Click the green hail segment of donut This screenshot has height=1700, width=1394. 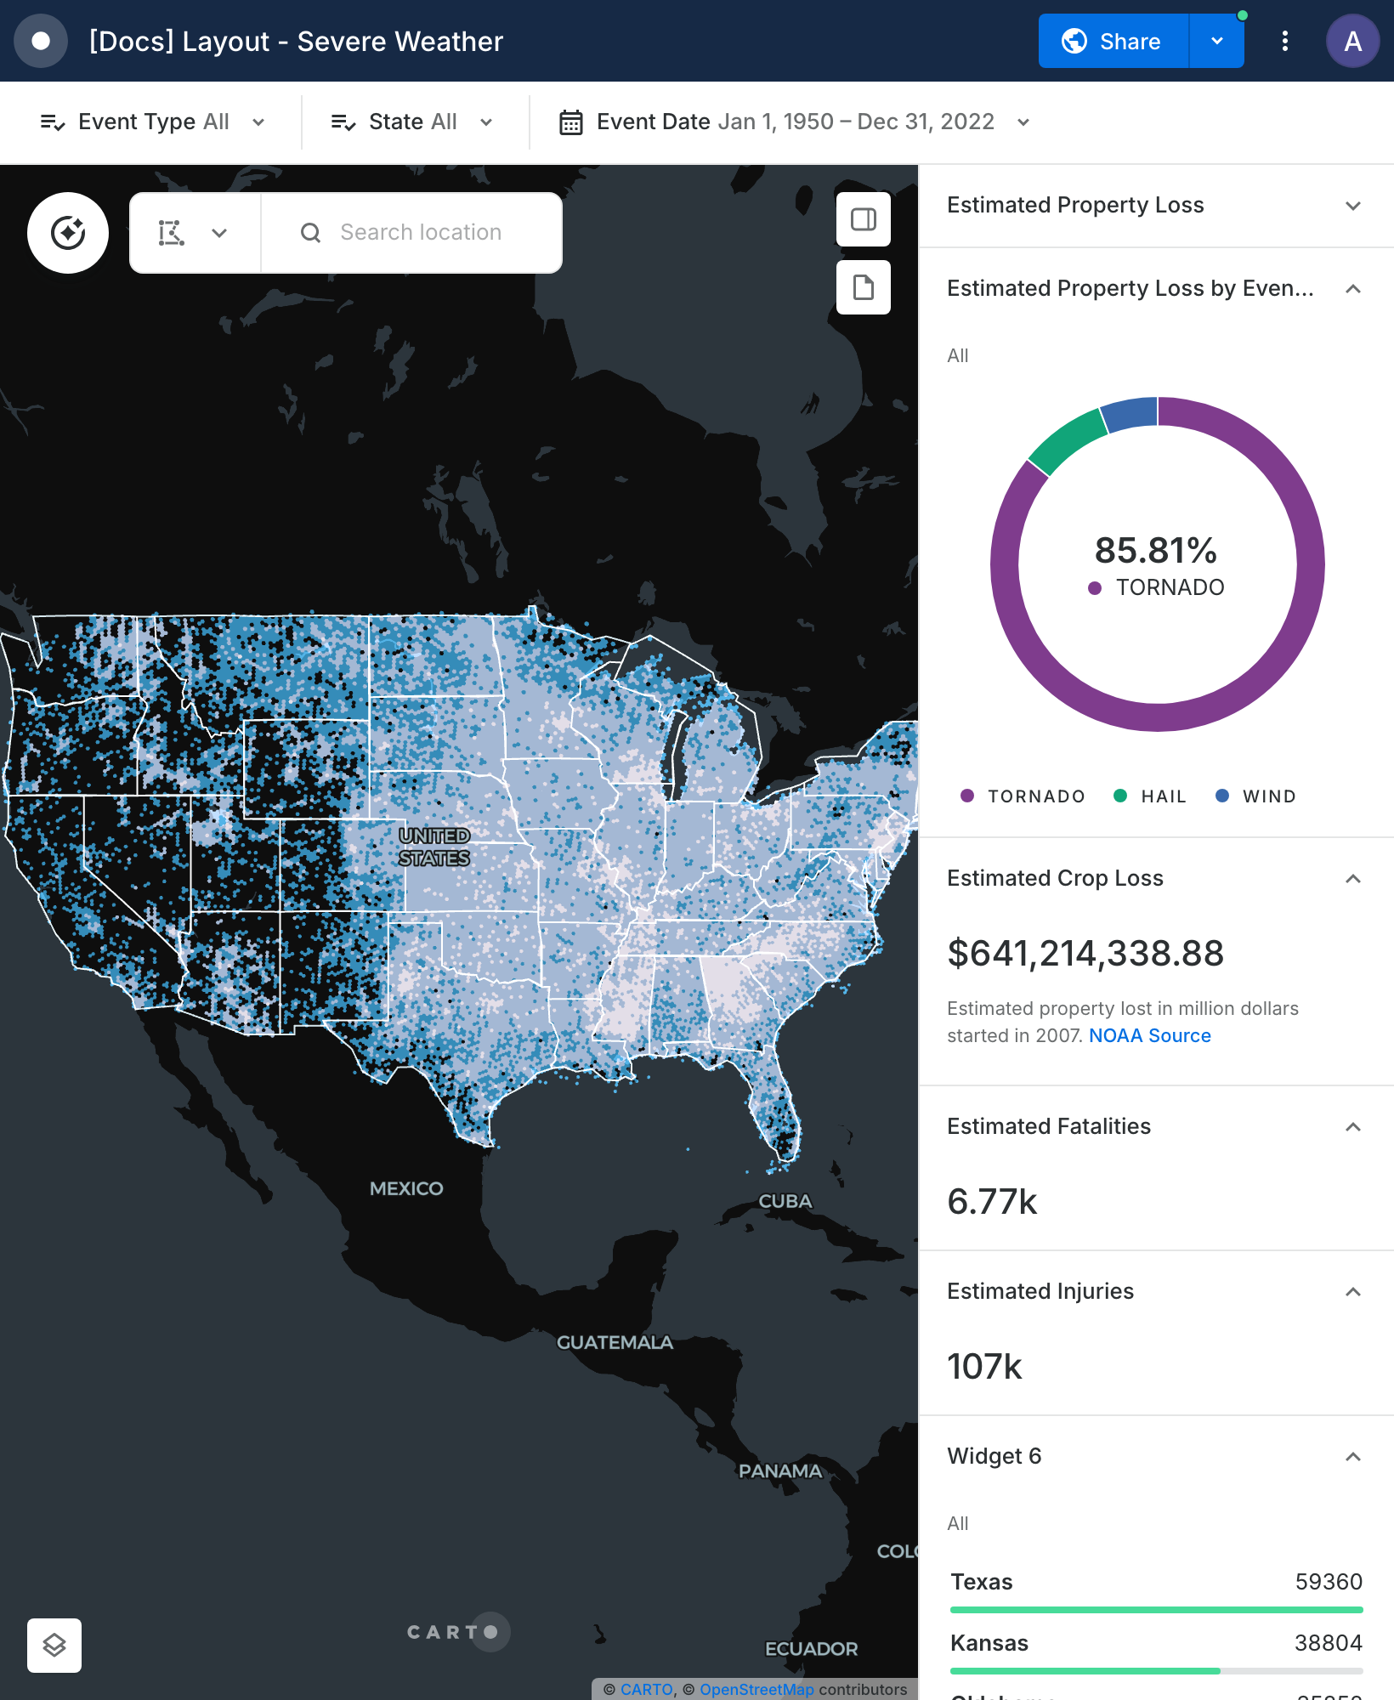coord(1065,442)
